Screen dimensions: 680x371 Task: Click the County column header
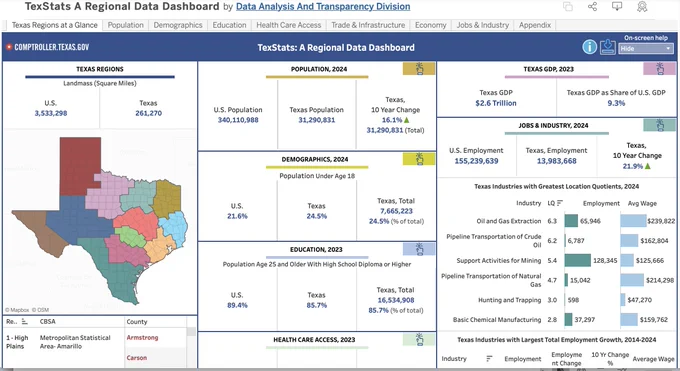pos(137,322)
